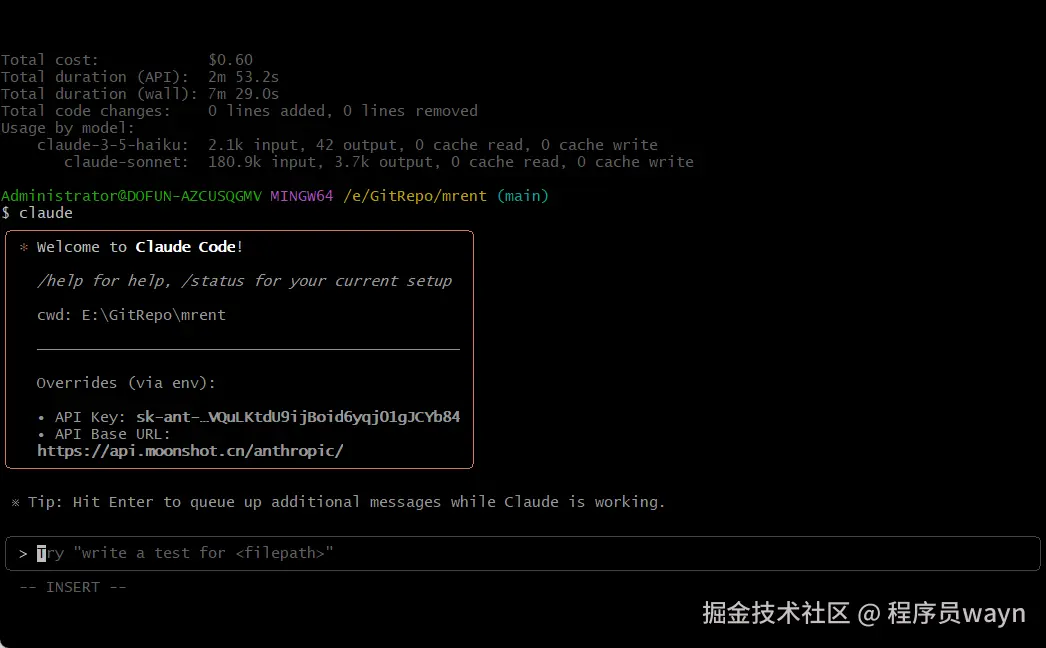Click the '$ claude' command line
This screenshot has width=1046, height=648.
point(37,213)
